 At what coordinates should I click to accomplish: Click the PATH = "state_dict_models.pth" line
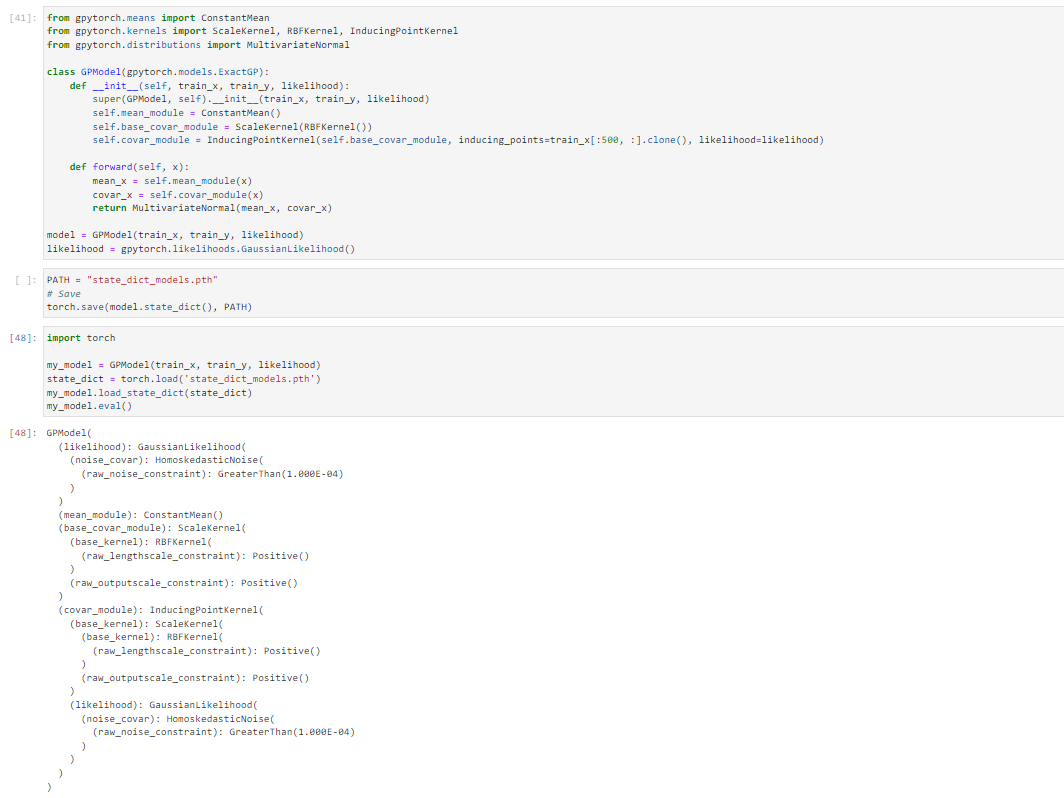point(132,280)
